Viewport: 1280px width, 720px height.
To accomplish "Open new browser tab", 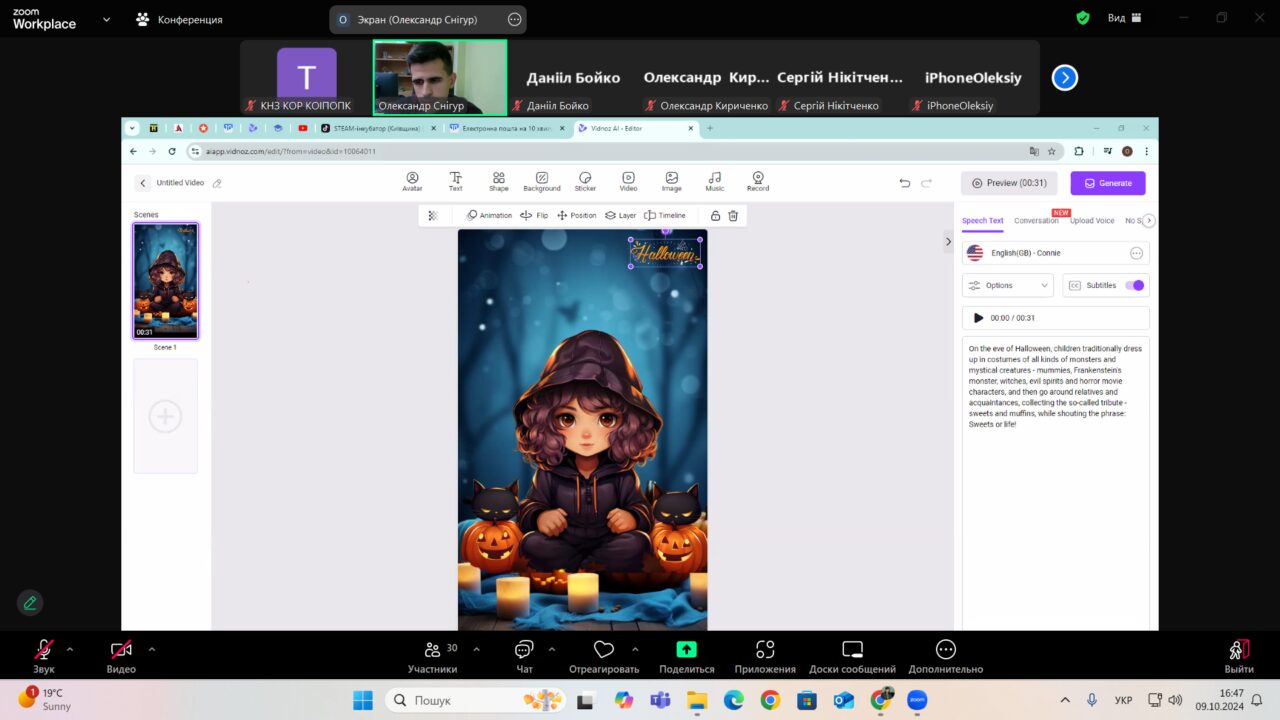I will [710, 128].
